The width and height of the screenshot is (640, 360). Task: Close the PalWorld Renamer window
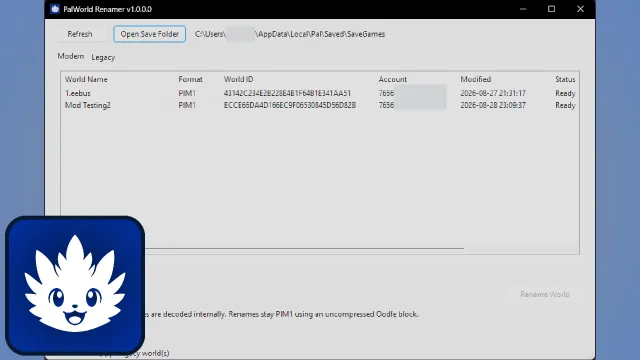(x=580, y=9)
